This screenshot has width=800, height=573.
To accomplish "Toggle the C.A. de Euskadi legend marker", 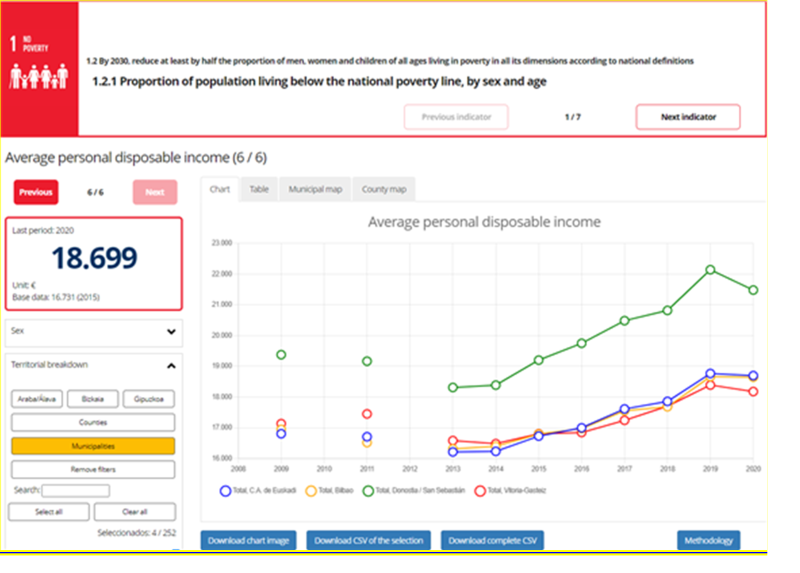I will point(225,490).
